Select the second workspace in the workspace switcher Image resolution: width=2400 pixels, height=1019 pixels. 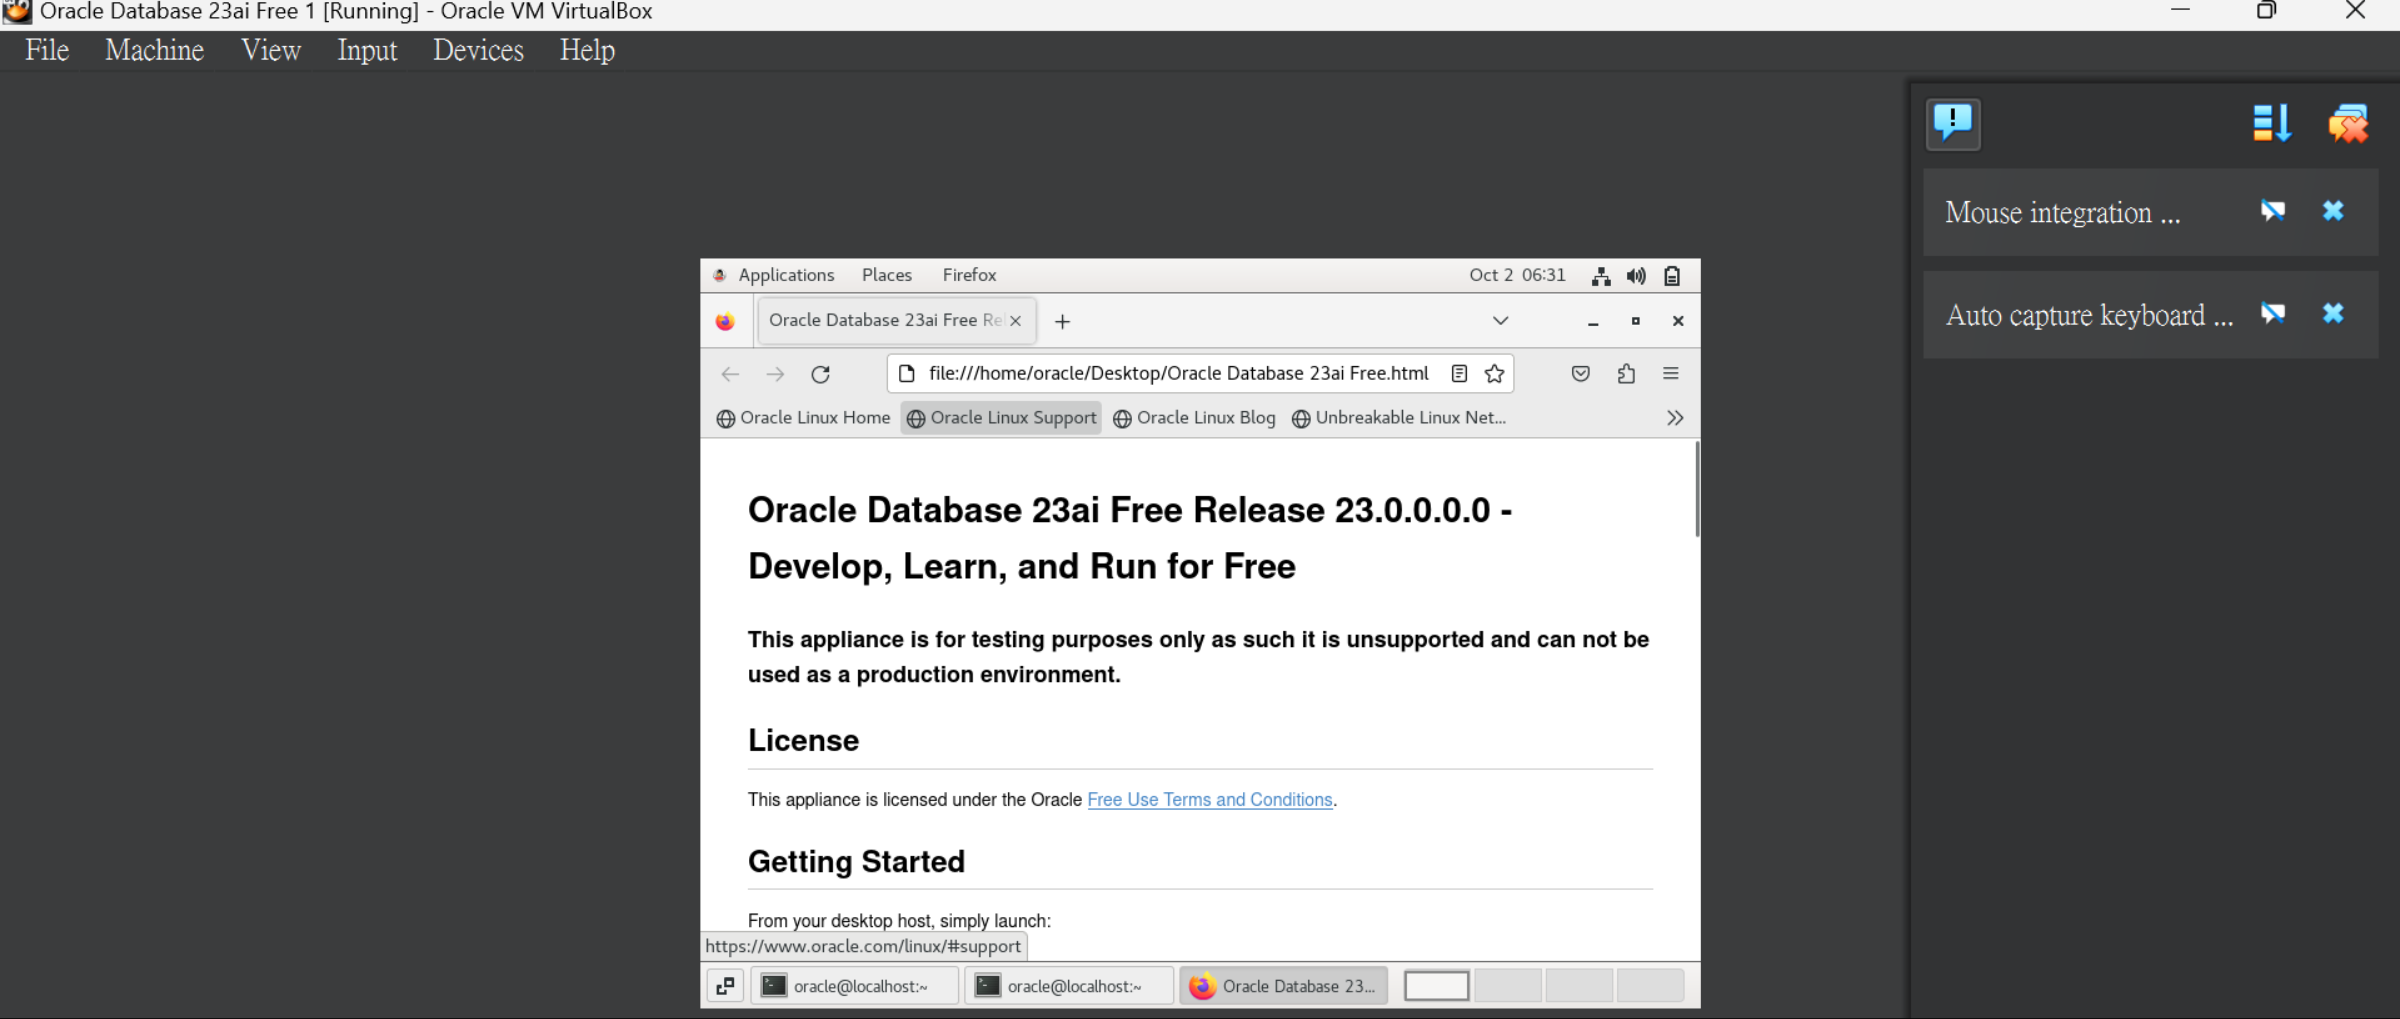click(1507, 986)
